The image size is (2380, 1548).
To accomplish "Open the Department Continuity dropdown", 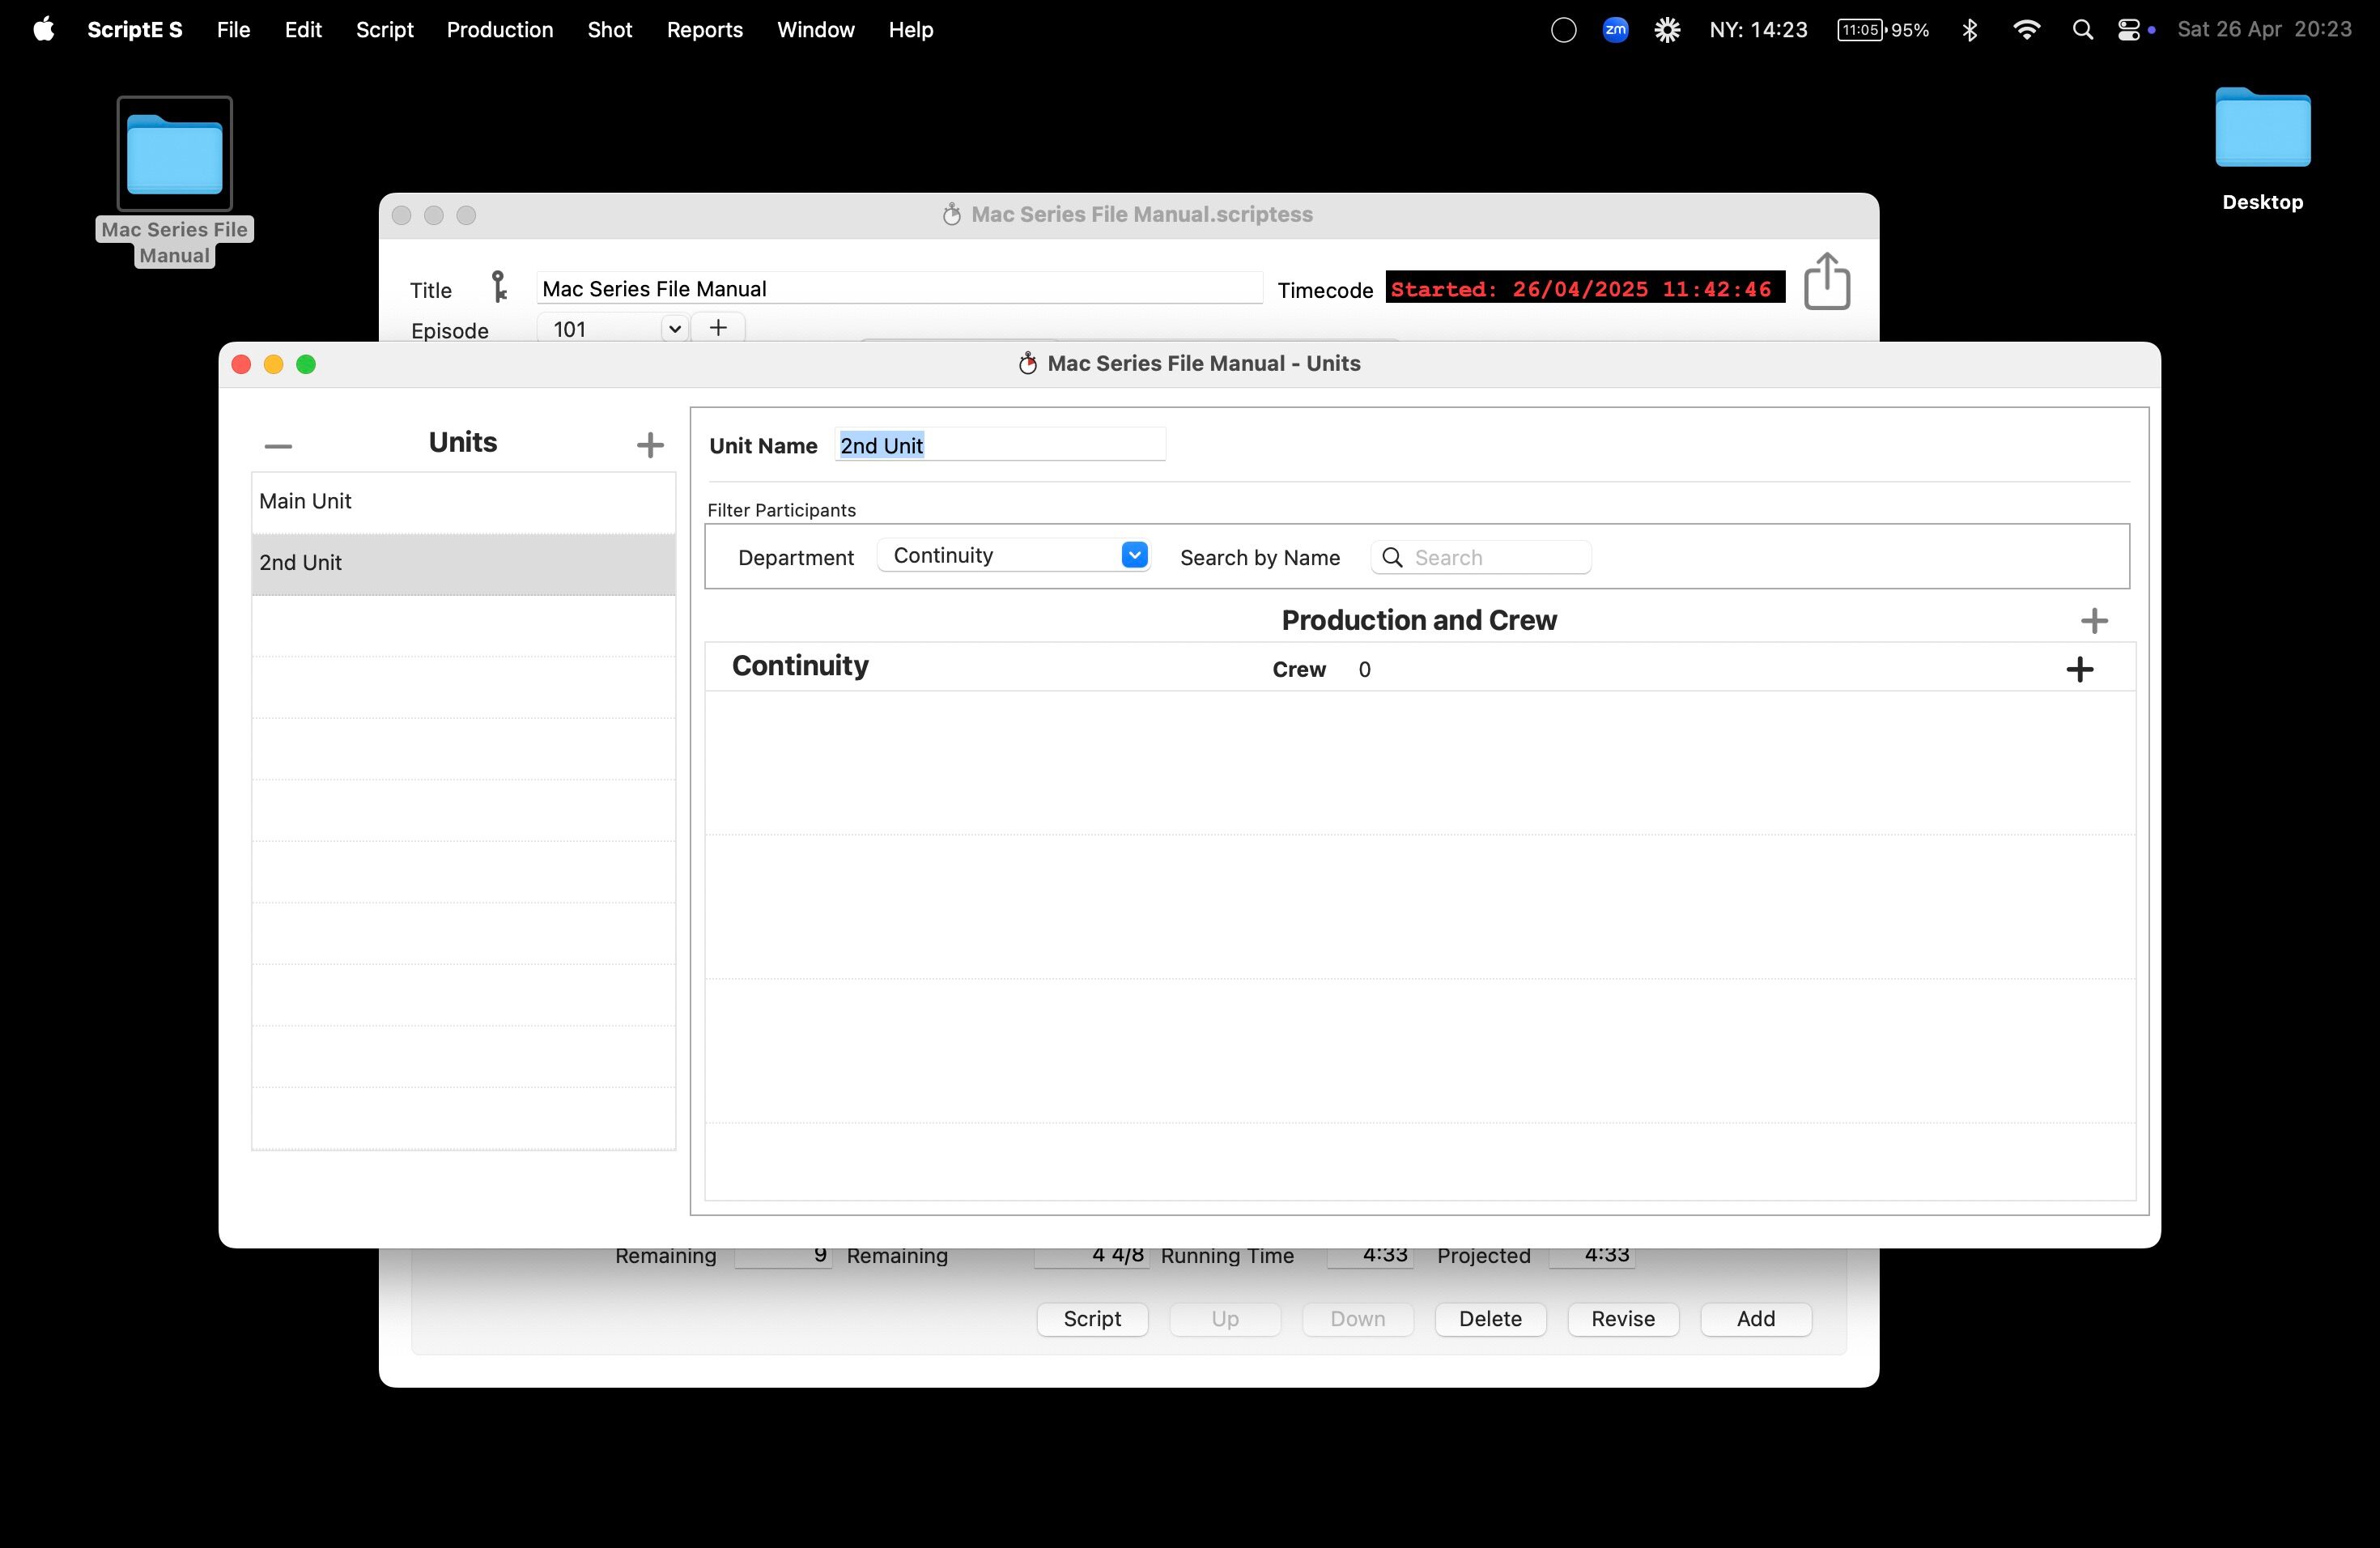I will (x=1134, y=555).
